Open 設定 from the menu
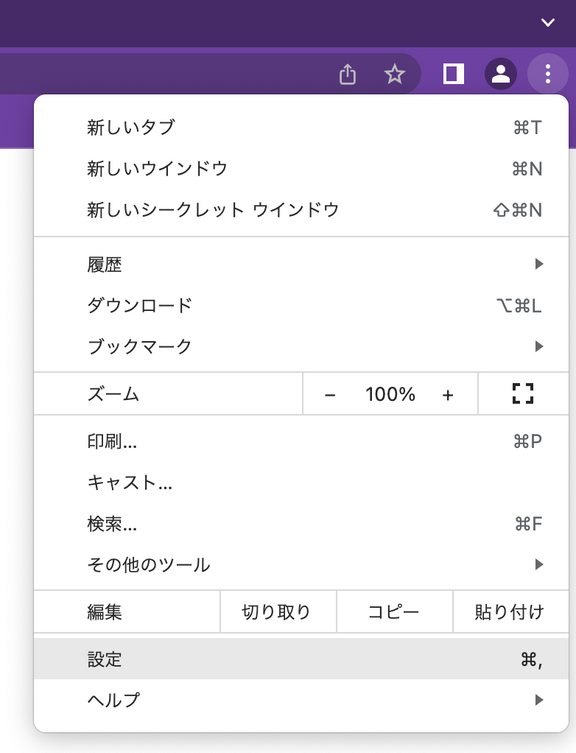This screenshot has width=576, height=753. tap(301, 659)
